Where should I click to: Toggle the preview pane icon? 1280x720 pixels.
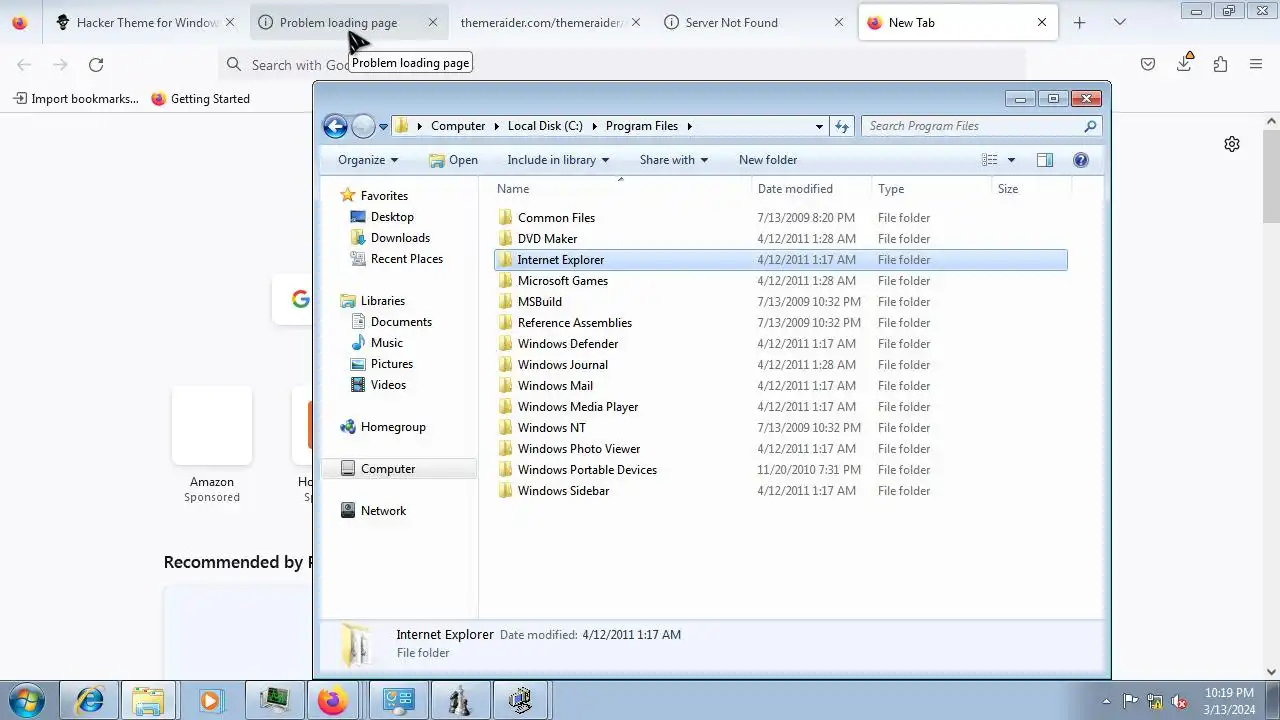coord(1045,160)
